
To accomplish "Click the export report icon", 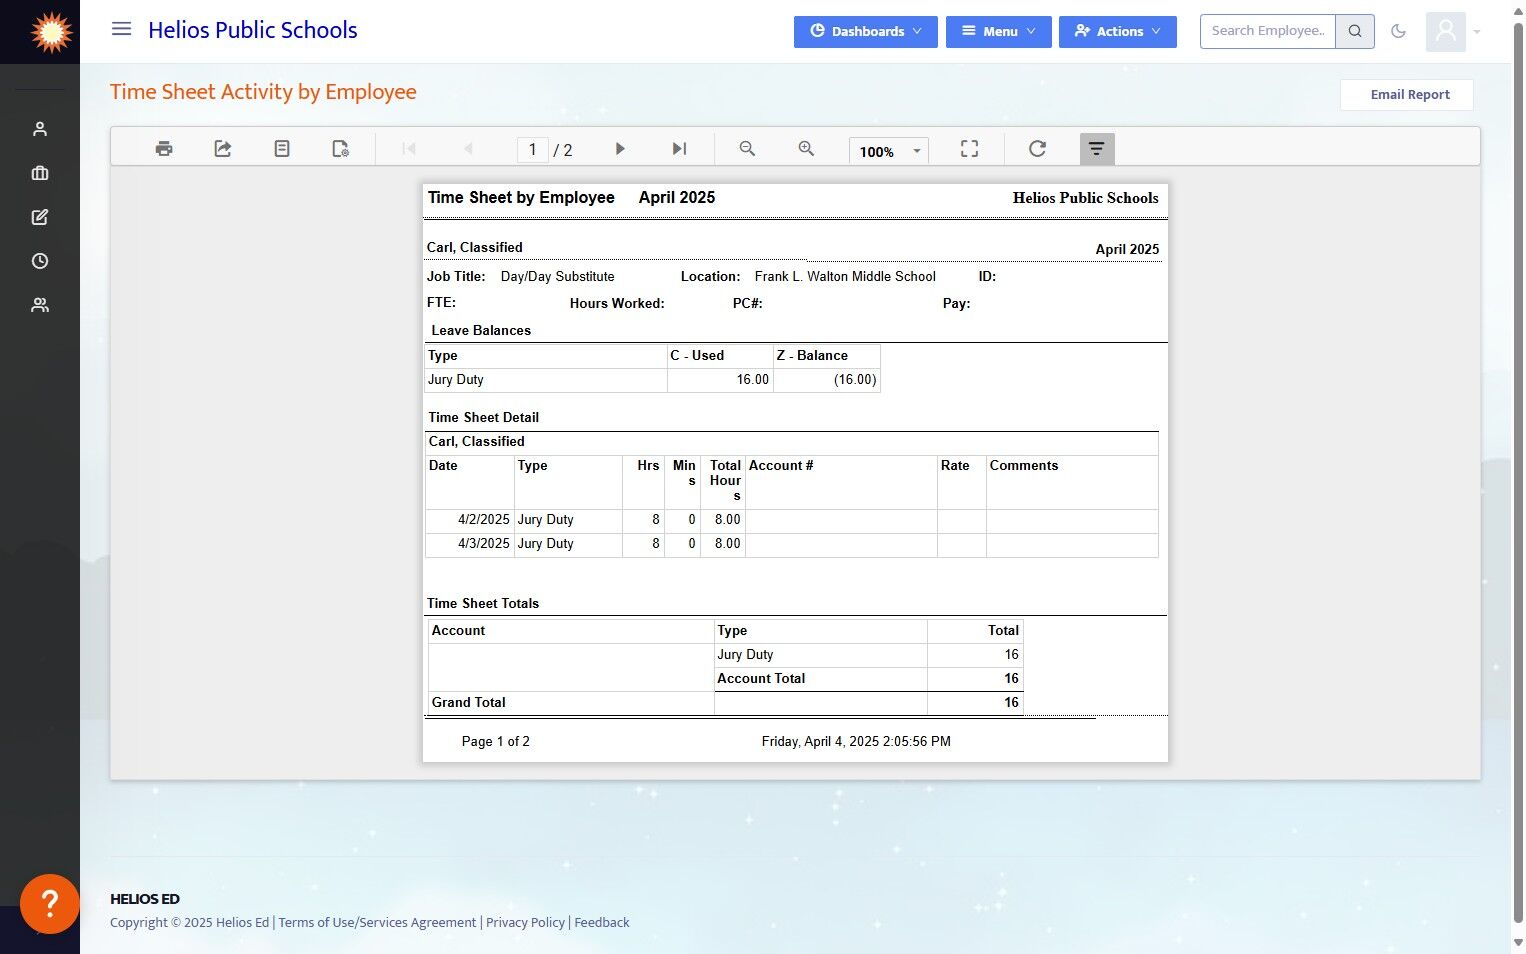I will click(223, 149).
